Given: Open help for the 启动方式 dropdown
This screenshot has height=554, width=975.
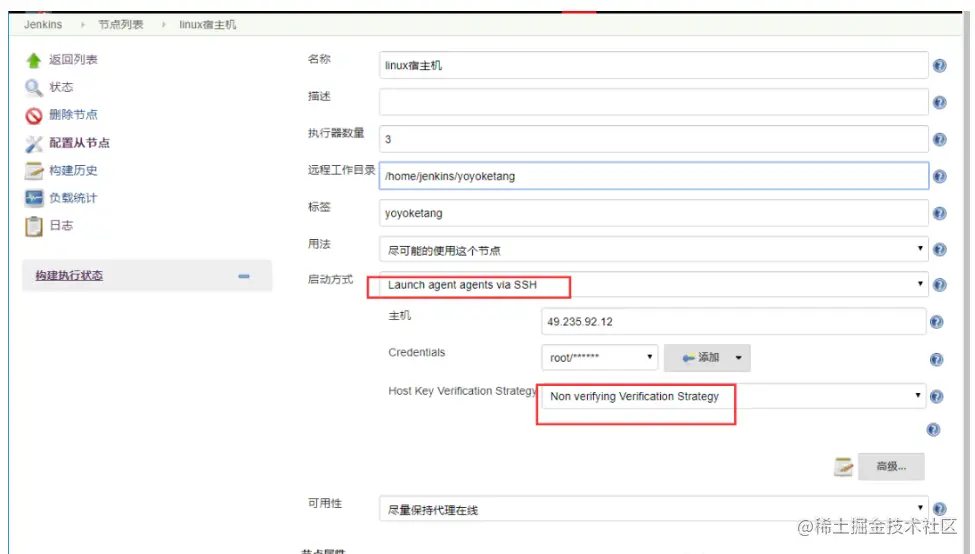Looking at the screenshot, I should pyautogui.click(x=940, y=285).
